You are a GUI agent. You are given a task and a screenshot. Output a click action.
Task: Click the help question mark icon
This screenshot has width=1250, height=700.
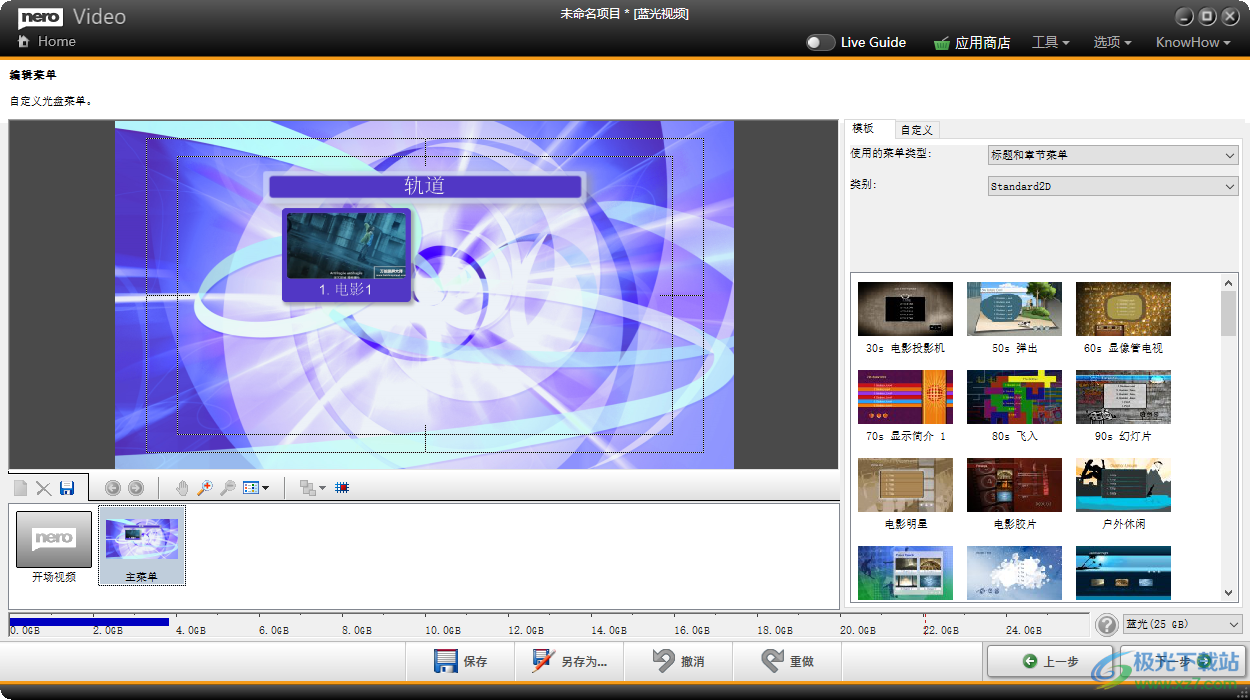coord(1106,625)
